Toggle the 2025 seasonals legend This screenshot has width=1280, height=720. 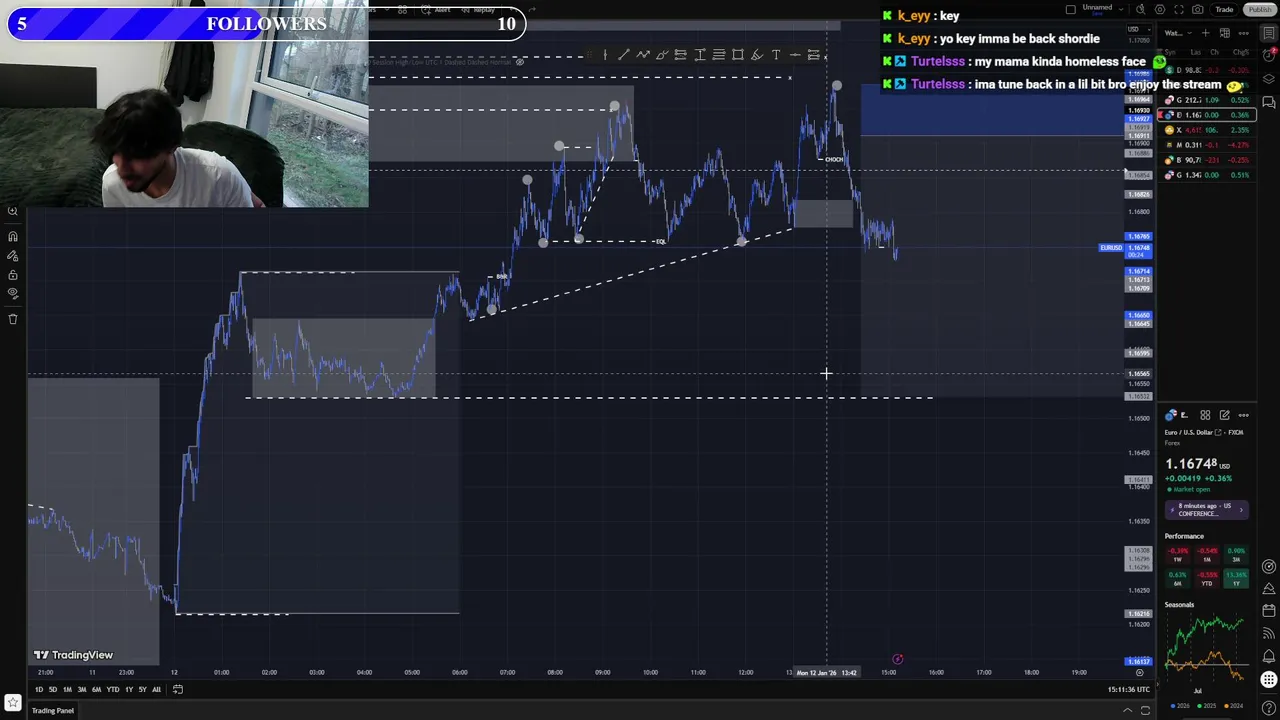click(1207, 706)
